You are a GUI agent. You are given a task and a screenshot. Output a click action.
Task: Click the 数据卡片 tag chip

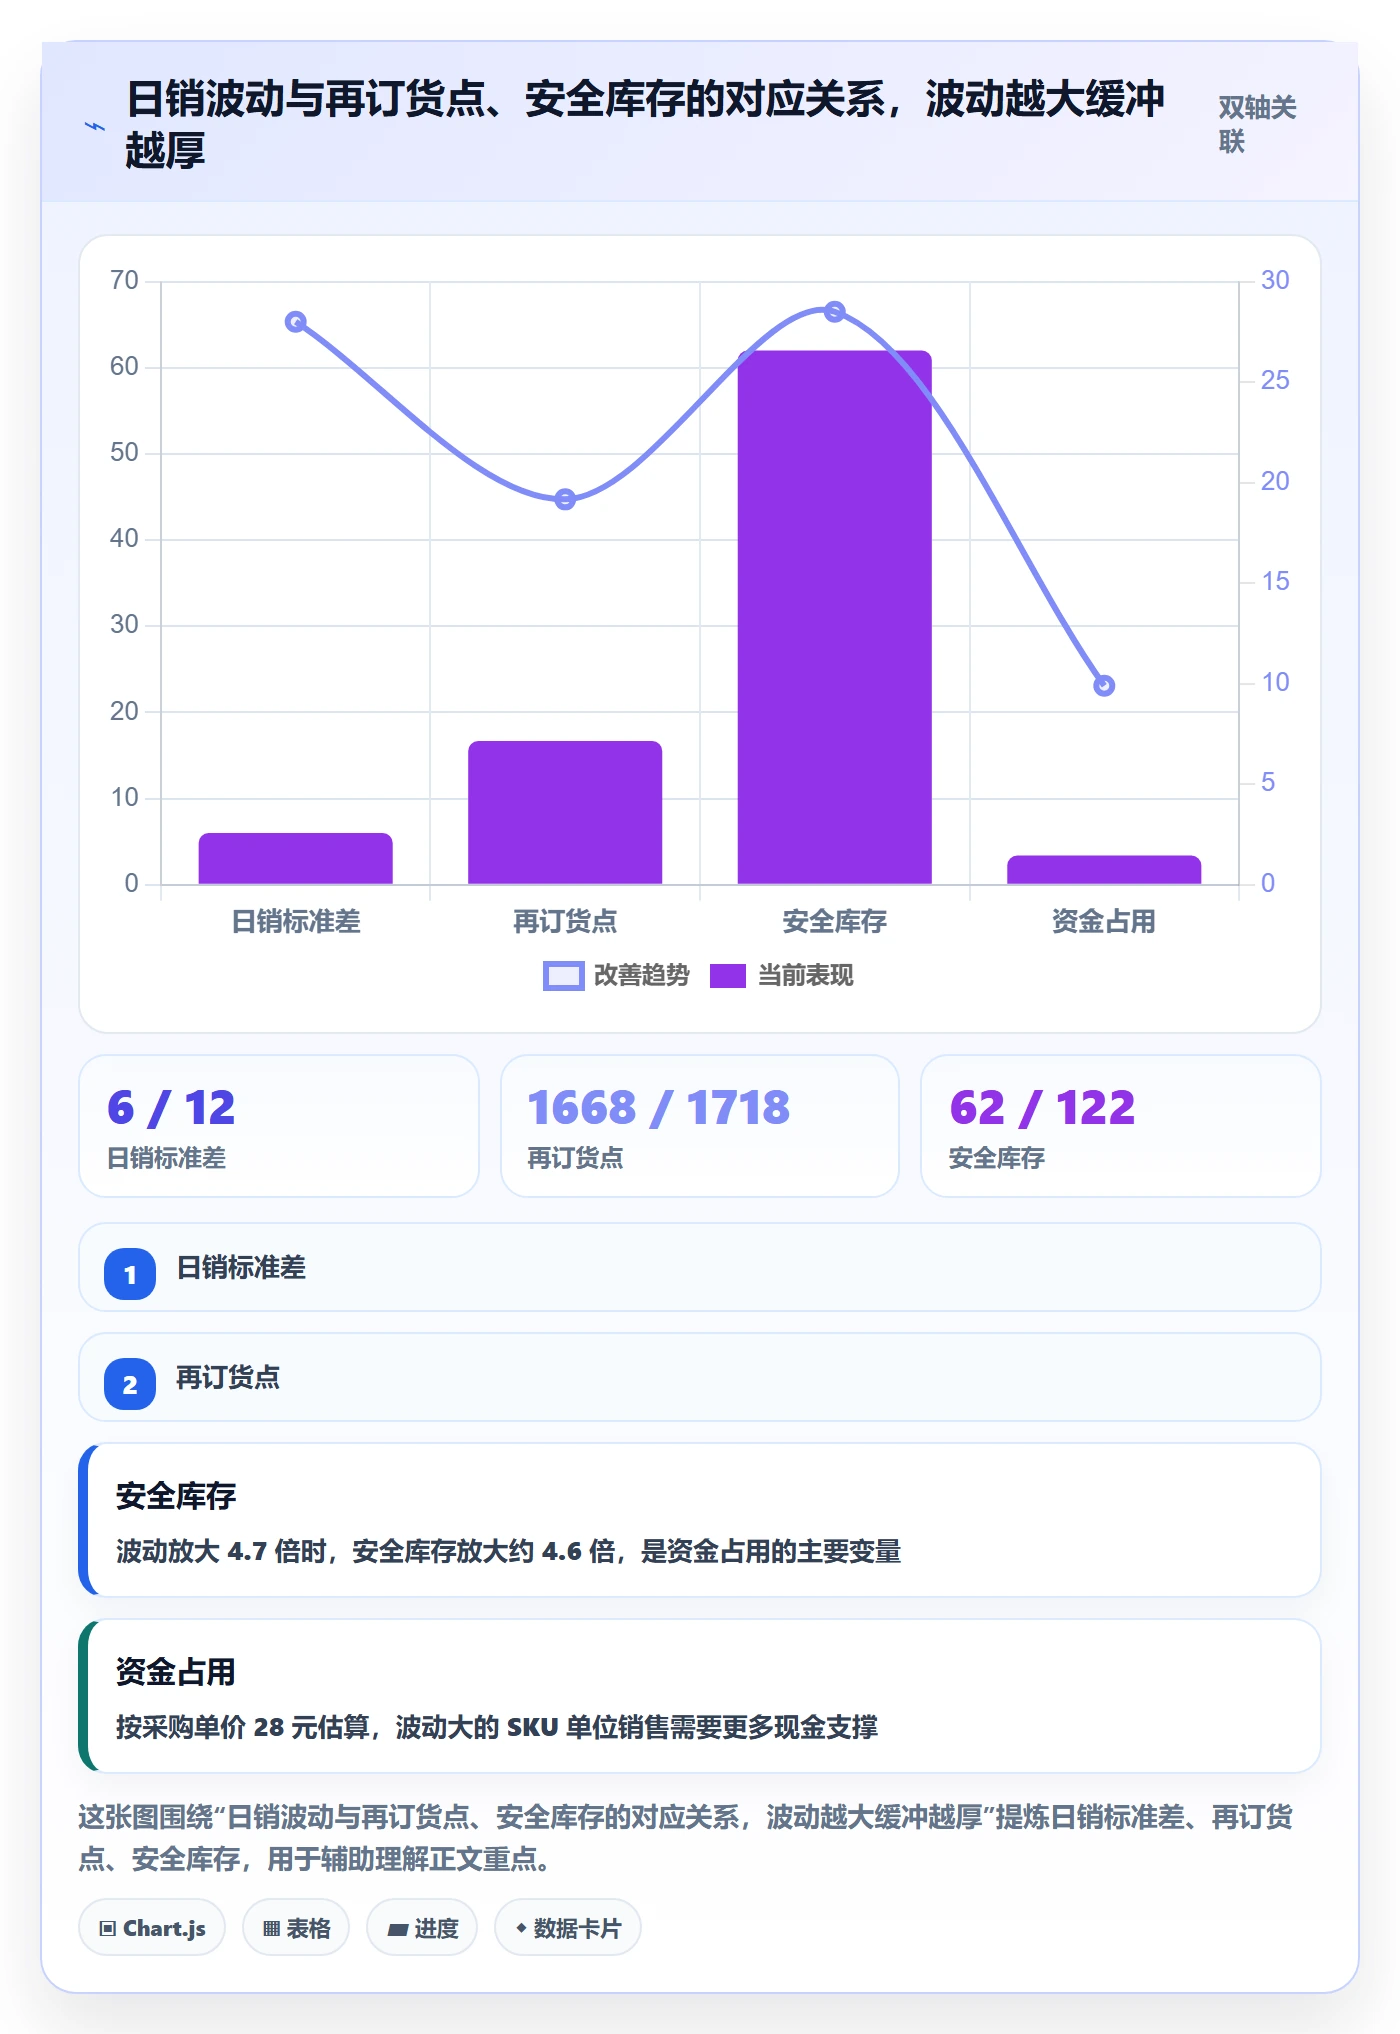[568, 1928]
